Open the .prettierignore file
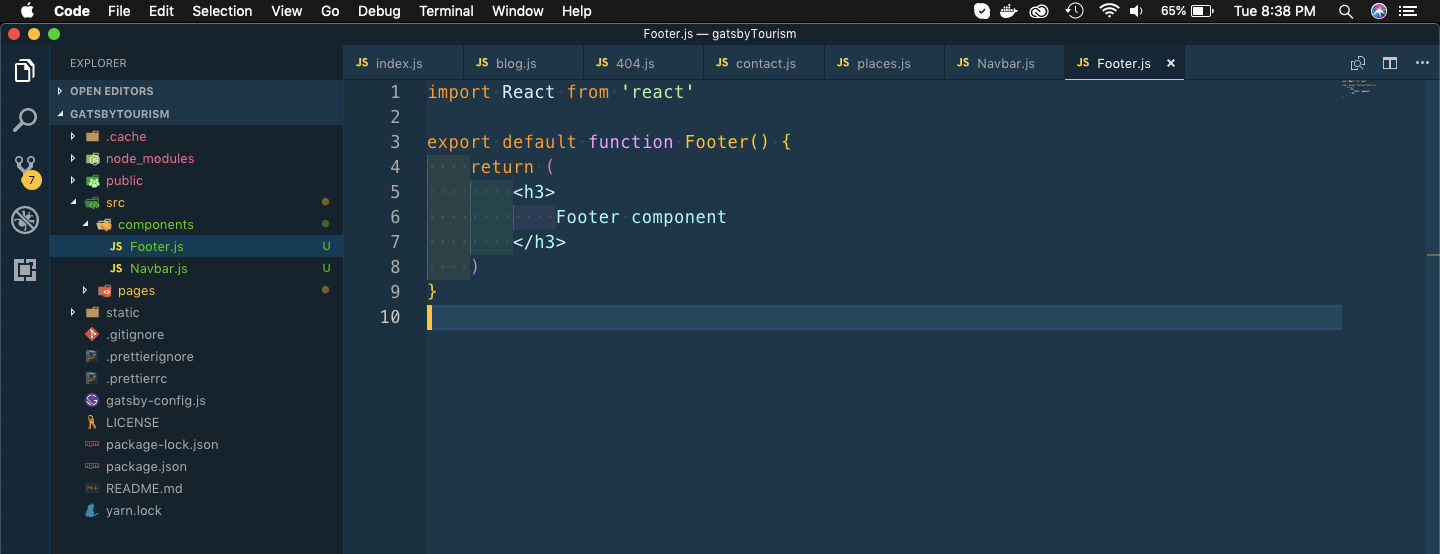 pos(196,356)
